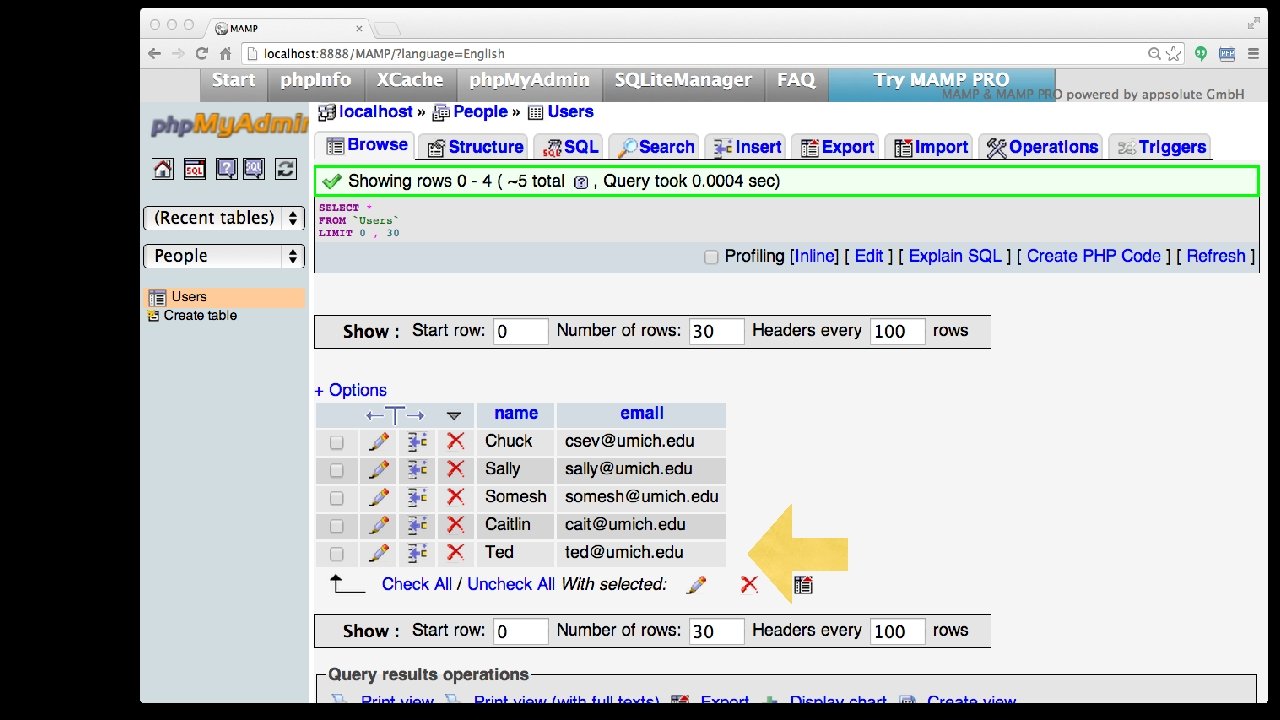Image resolution: width=1280 pixels, height=720 pixels.
Task: Open the SQL tab
Action: click(569, 147)
